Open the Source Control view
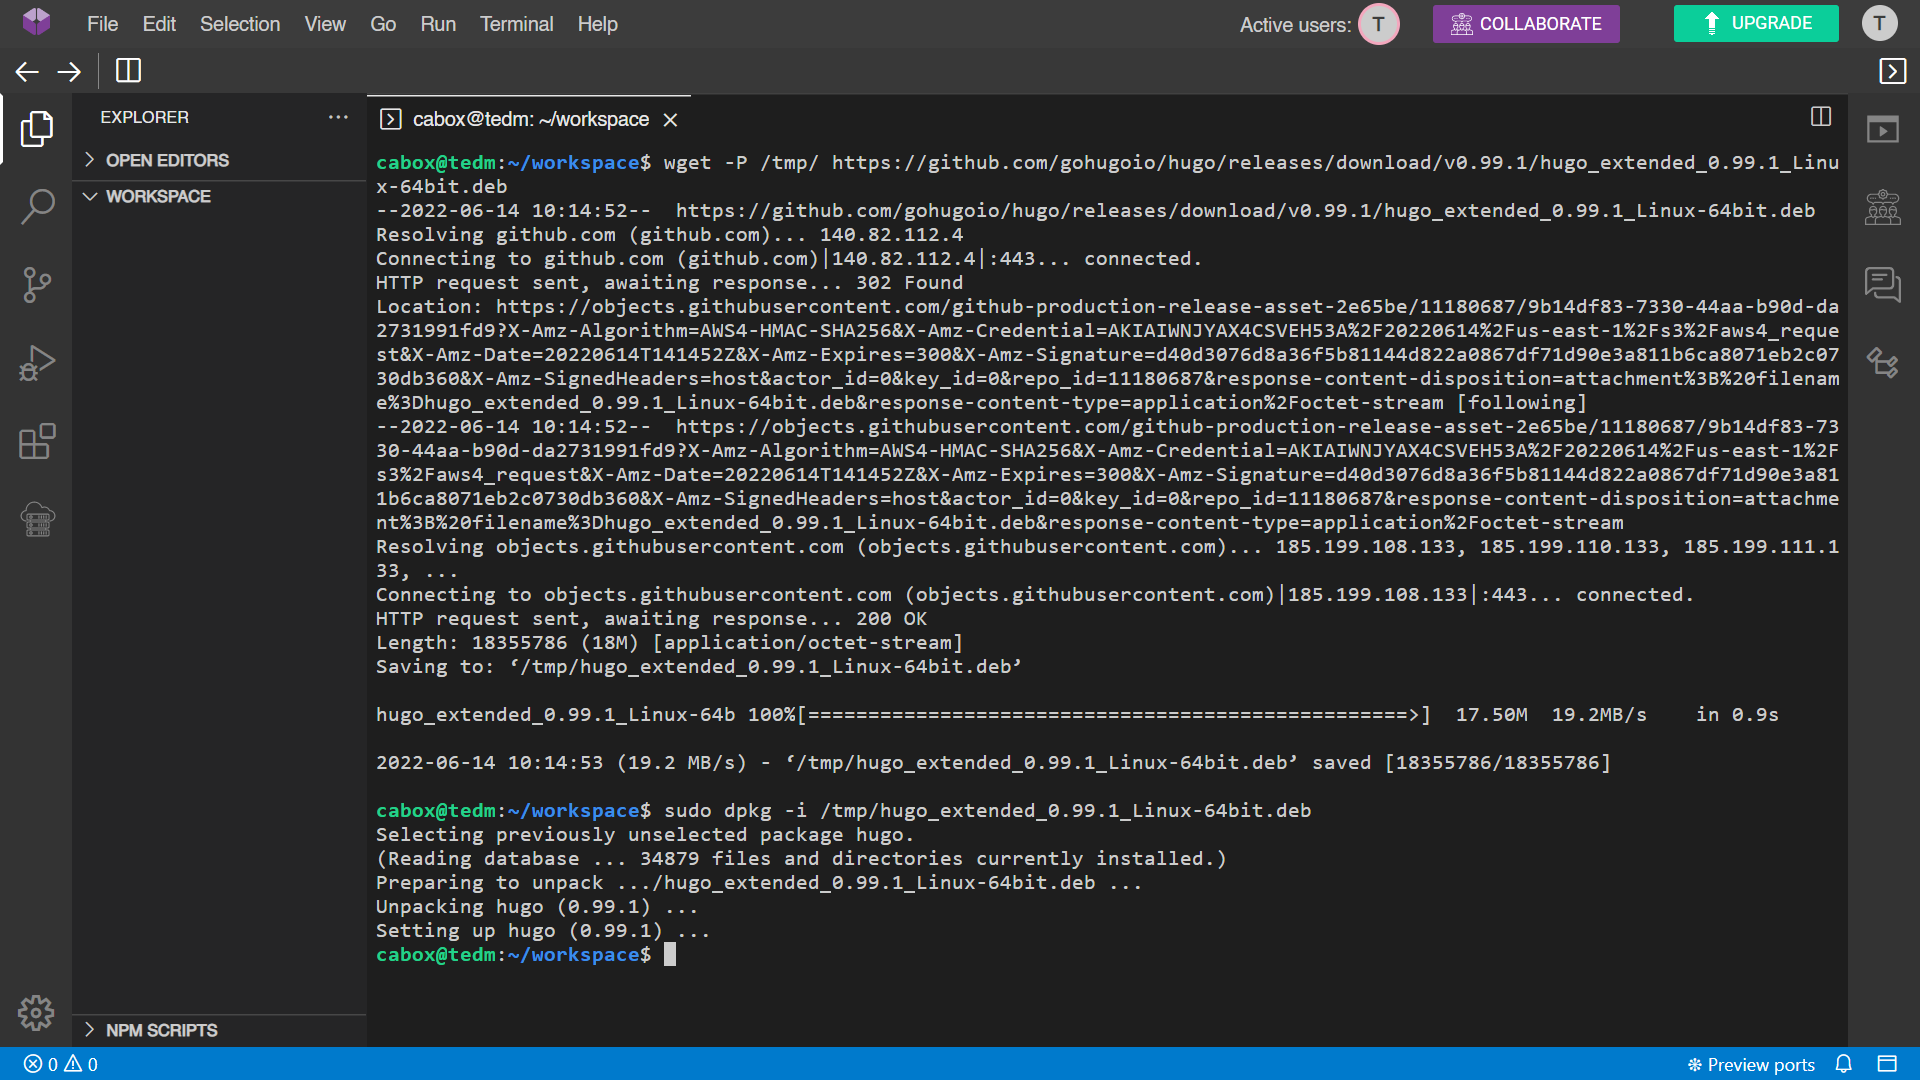 [37, 285]
